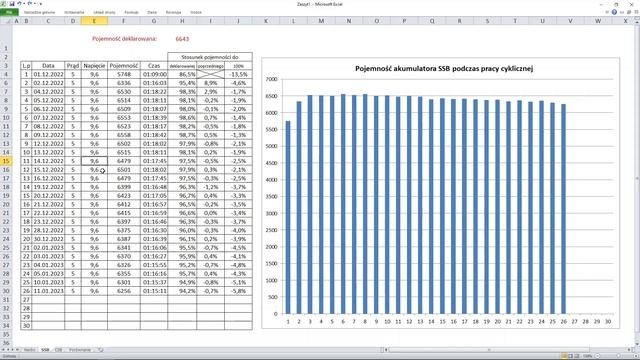Click the horizontal scrollbar thumb
Viewport: 640px width, 360px height.
(x=489, y=350)
